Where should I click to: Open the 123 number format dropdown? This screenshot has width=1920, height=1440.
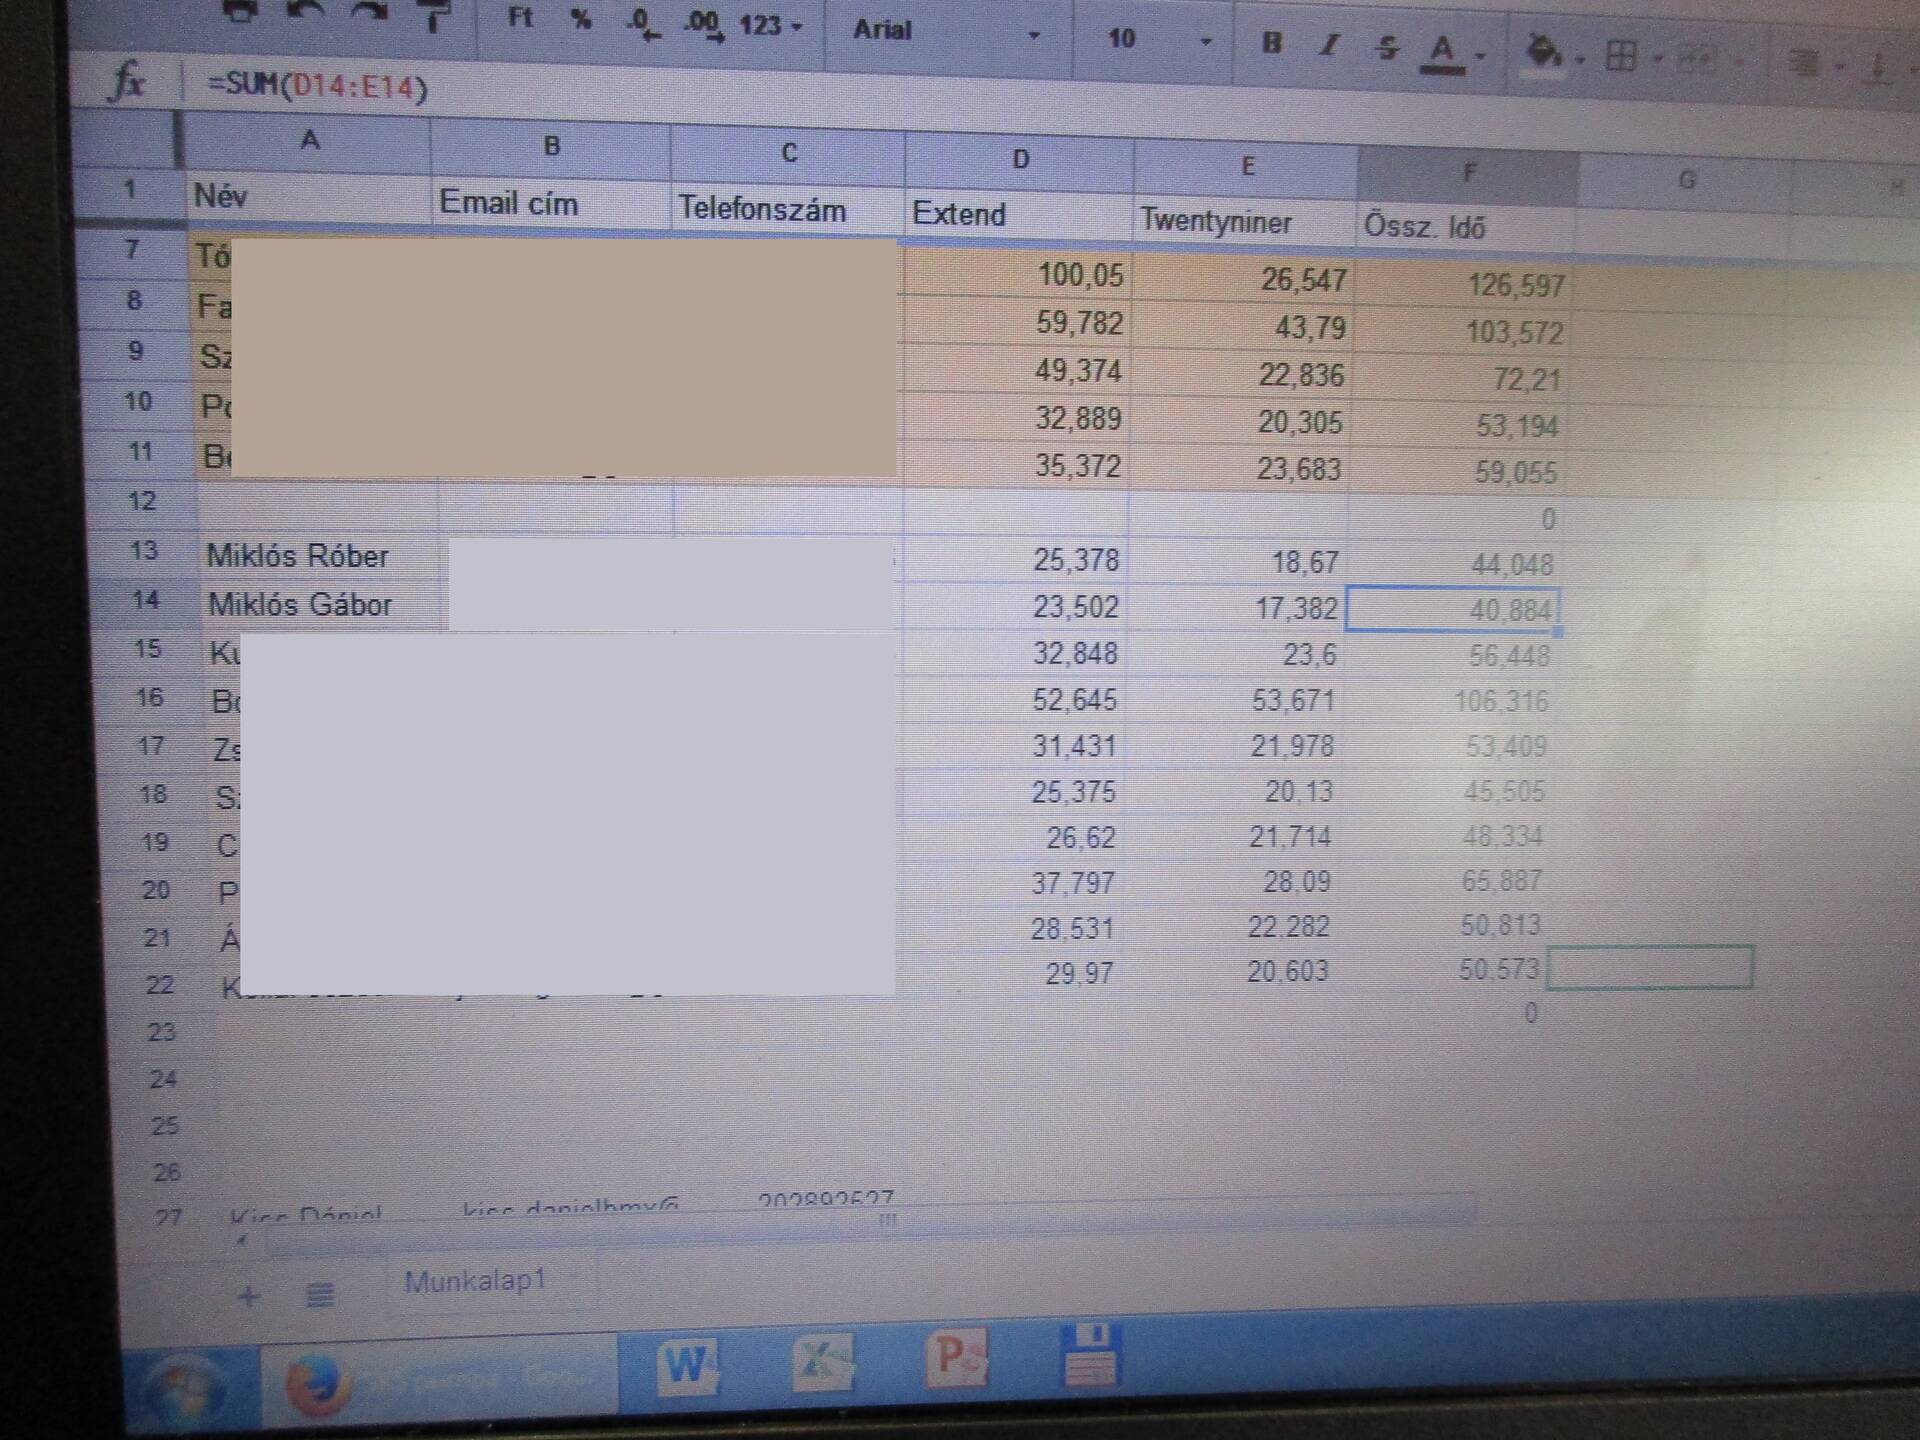tap(770, 25)
